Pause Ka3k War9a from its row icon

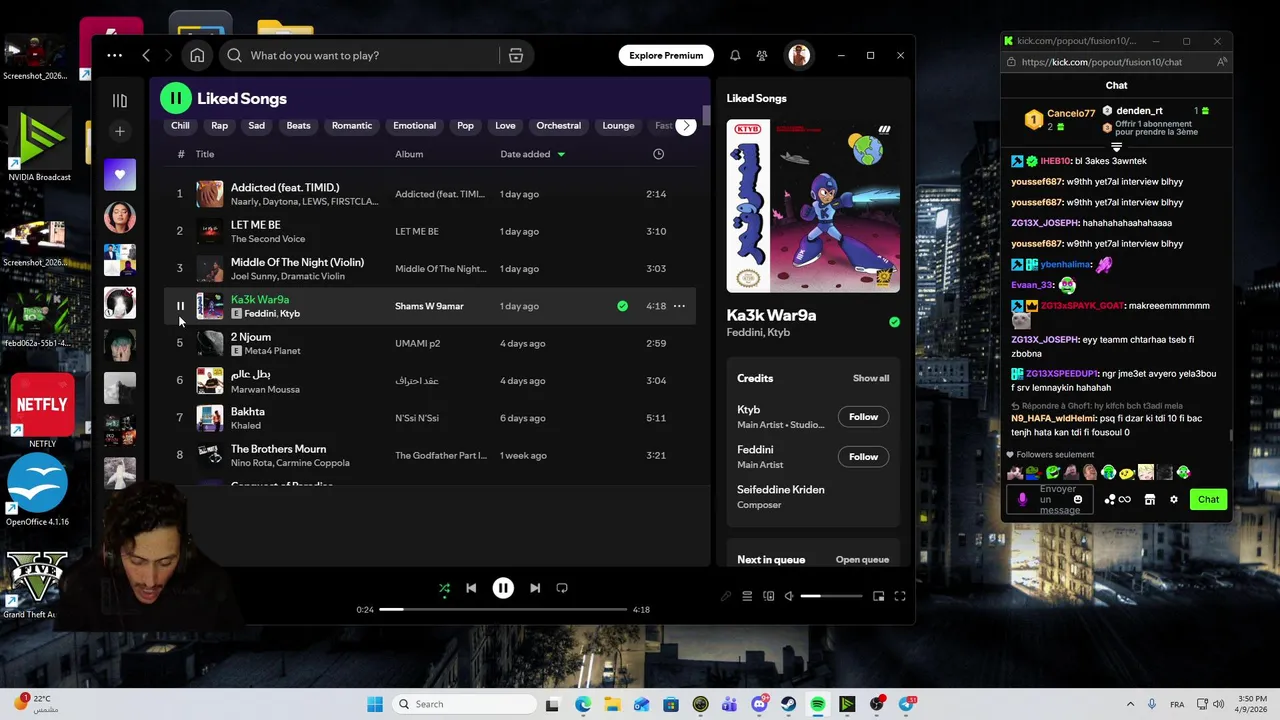point(180,306)
